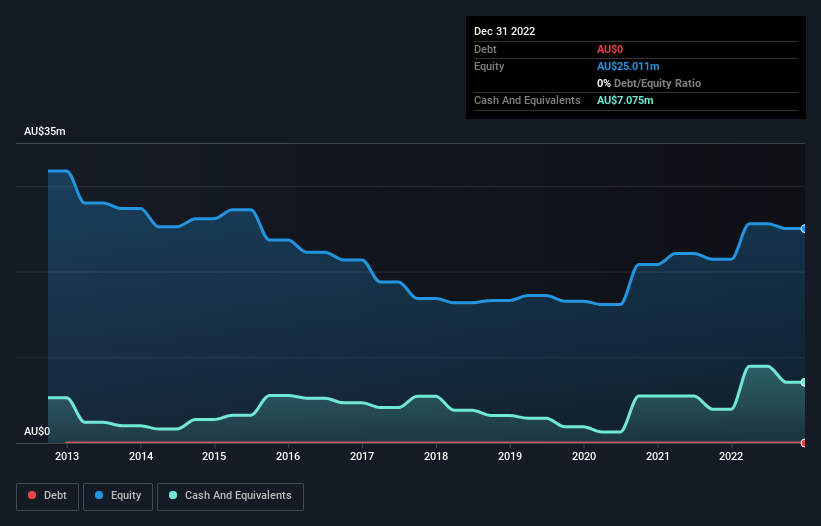Image resolution: width=821 pixels, height=526 pixels.
Task: Click the AU$7.075m cash value
Action: (x=625, y=100)
